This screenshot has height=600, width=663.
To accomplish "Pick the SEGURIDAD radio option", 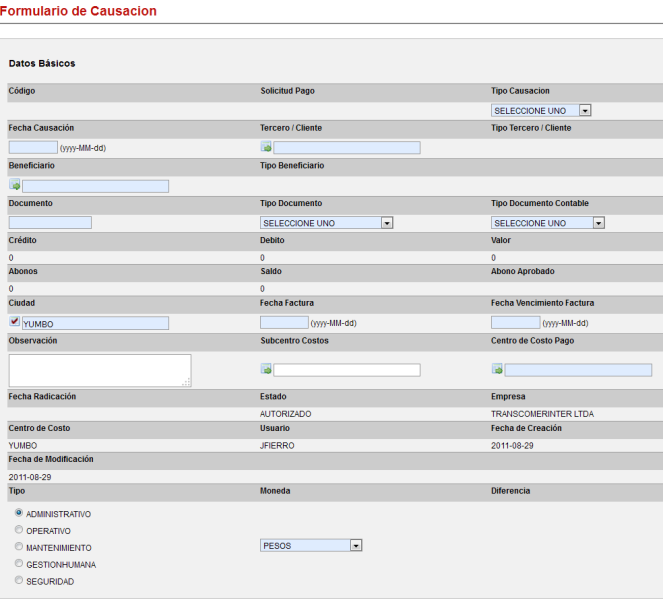I will (19, 581).
